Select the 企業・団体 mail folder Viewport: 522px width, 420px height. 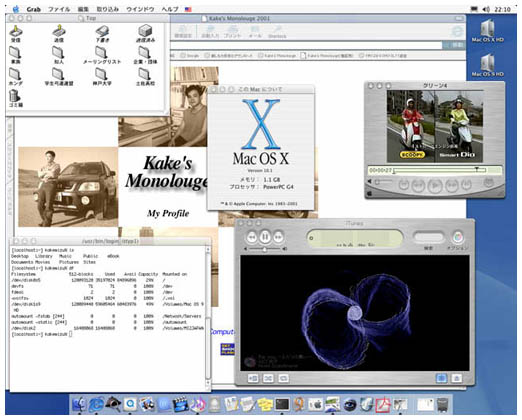click(145, 54)
